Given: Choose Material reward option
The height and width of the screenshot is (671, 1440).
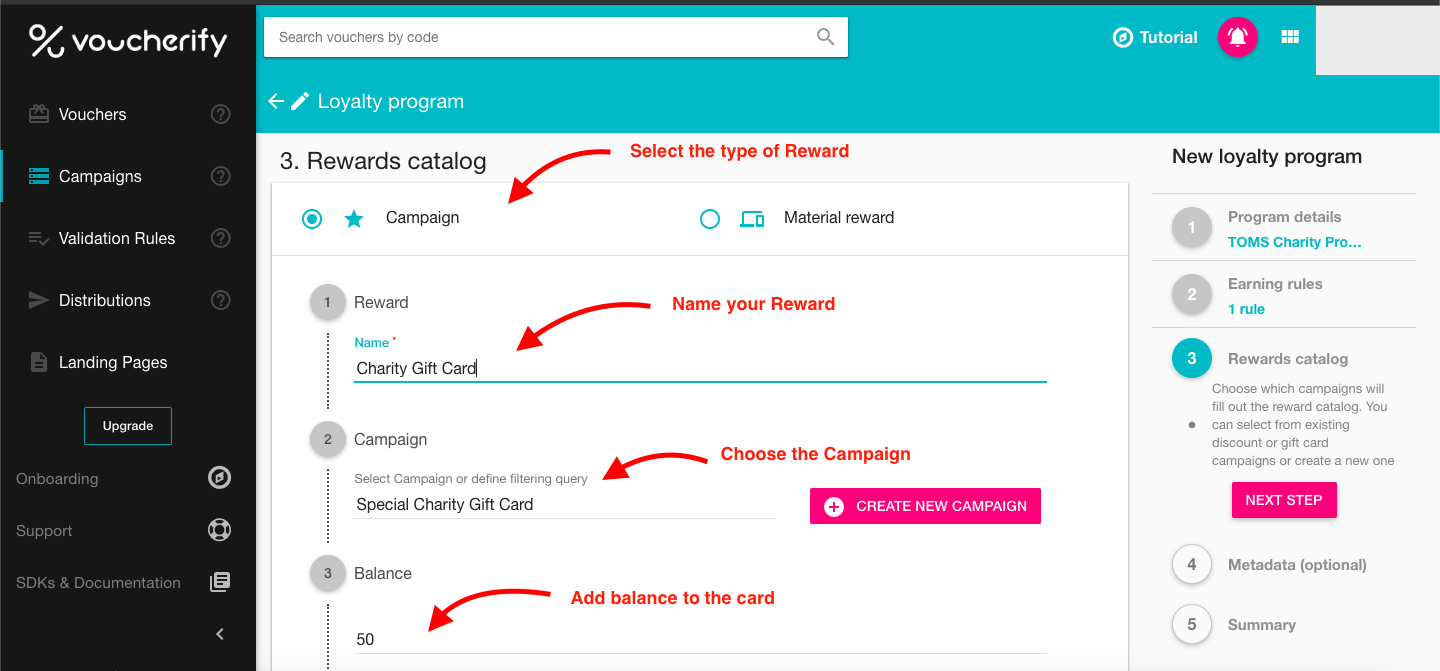Looking at the screenshot, I should click(710, 217).
